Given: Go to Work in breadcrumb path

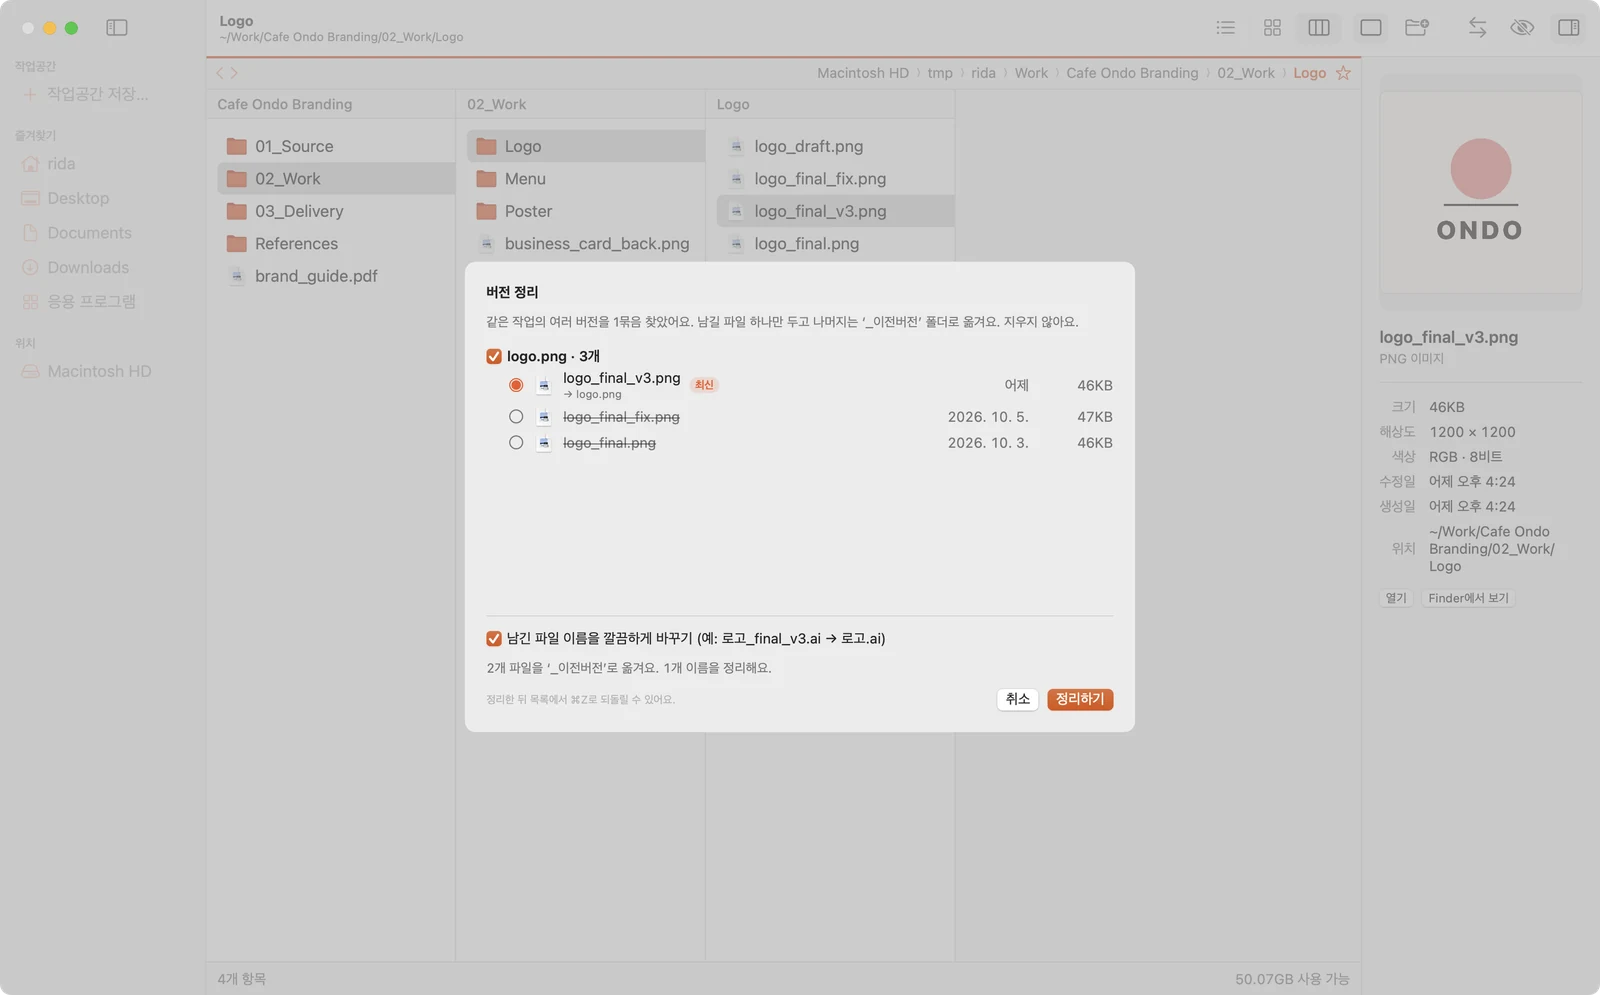Looking at the screenshot, I should [x=1032, y=73].
